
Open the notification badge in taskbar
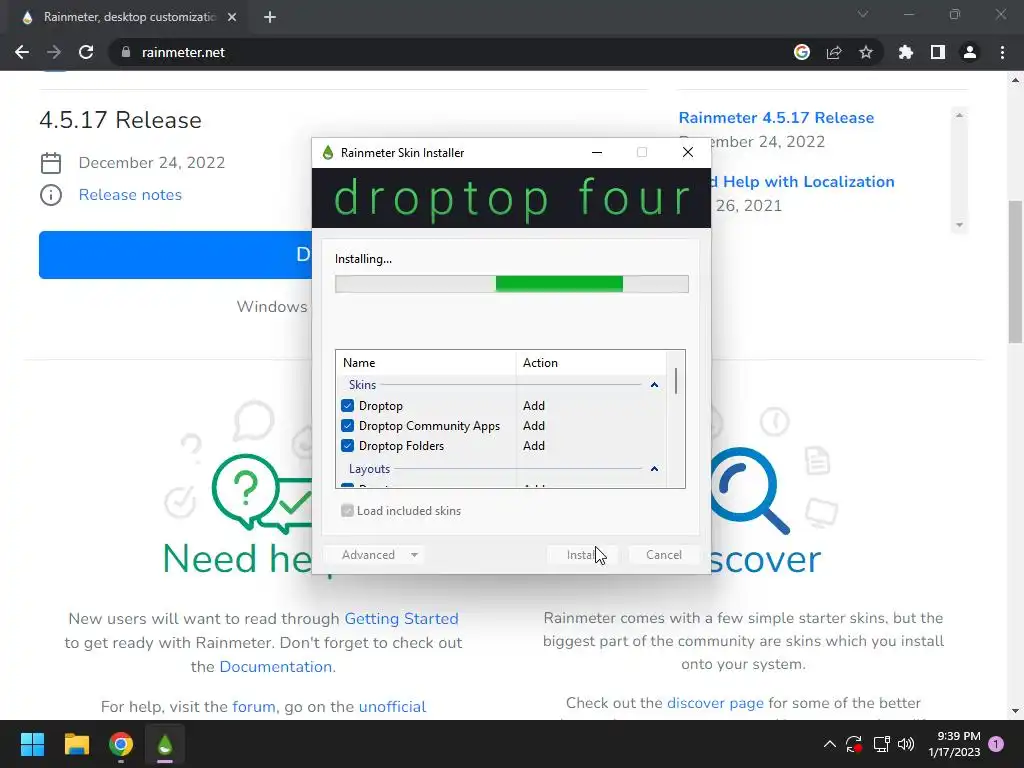pos(996,744)
